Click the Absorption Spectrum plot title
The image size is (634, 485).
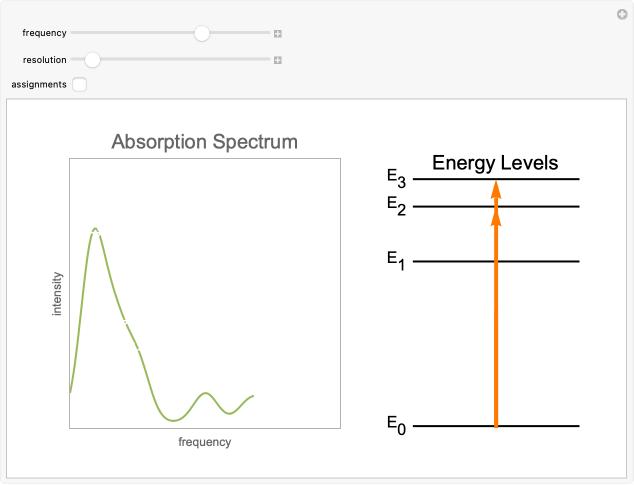click(x=205, y=142)
